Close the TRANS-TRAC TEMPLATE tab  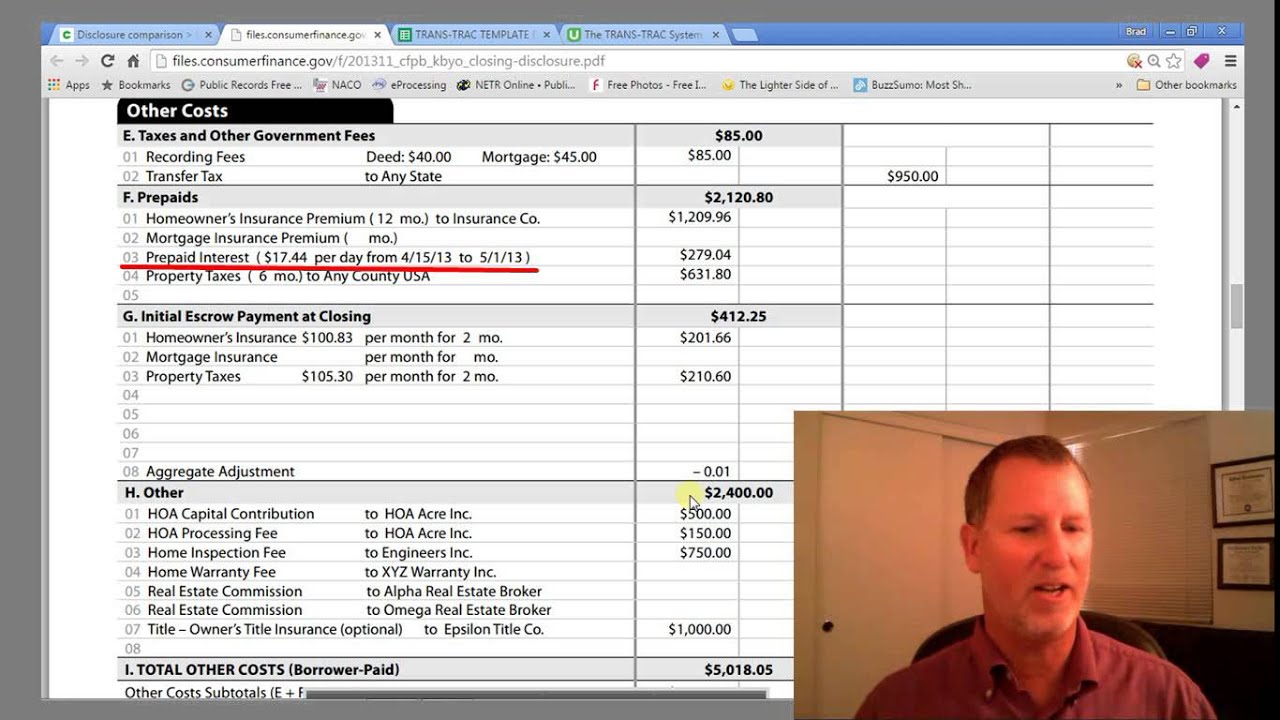click(x=547, y=34)
